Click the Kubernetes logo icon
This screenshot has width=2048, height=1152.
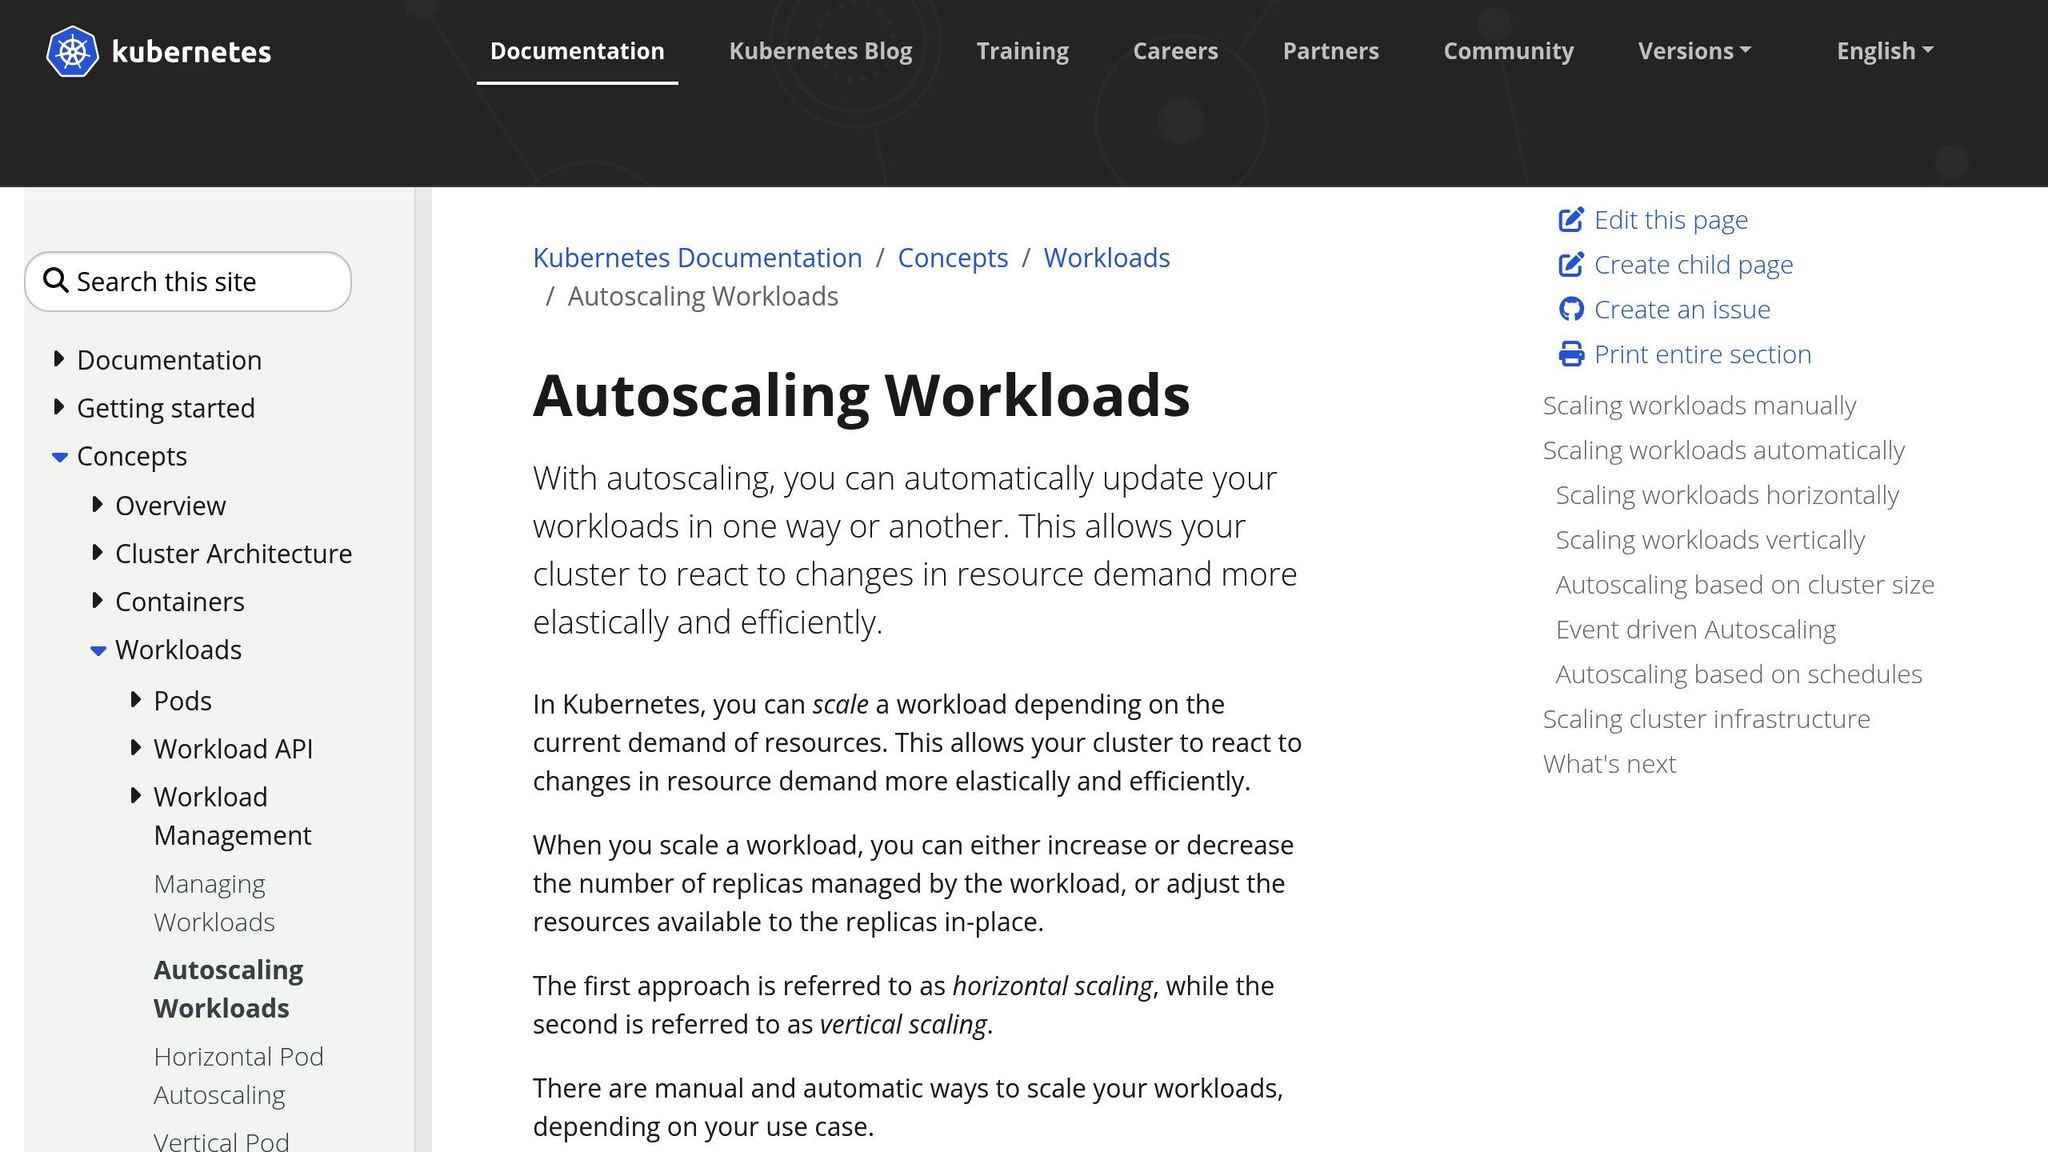click(x=71, y=51)
